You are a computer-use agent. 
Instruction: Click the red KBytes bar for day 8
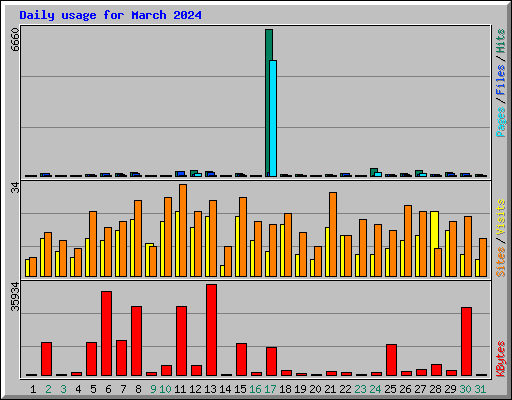[136, 341]
